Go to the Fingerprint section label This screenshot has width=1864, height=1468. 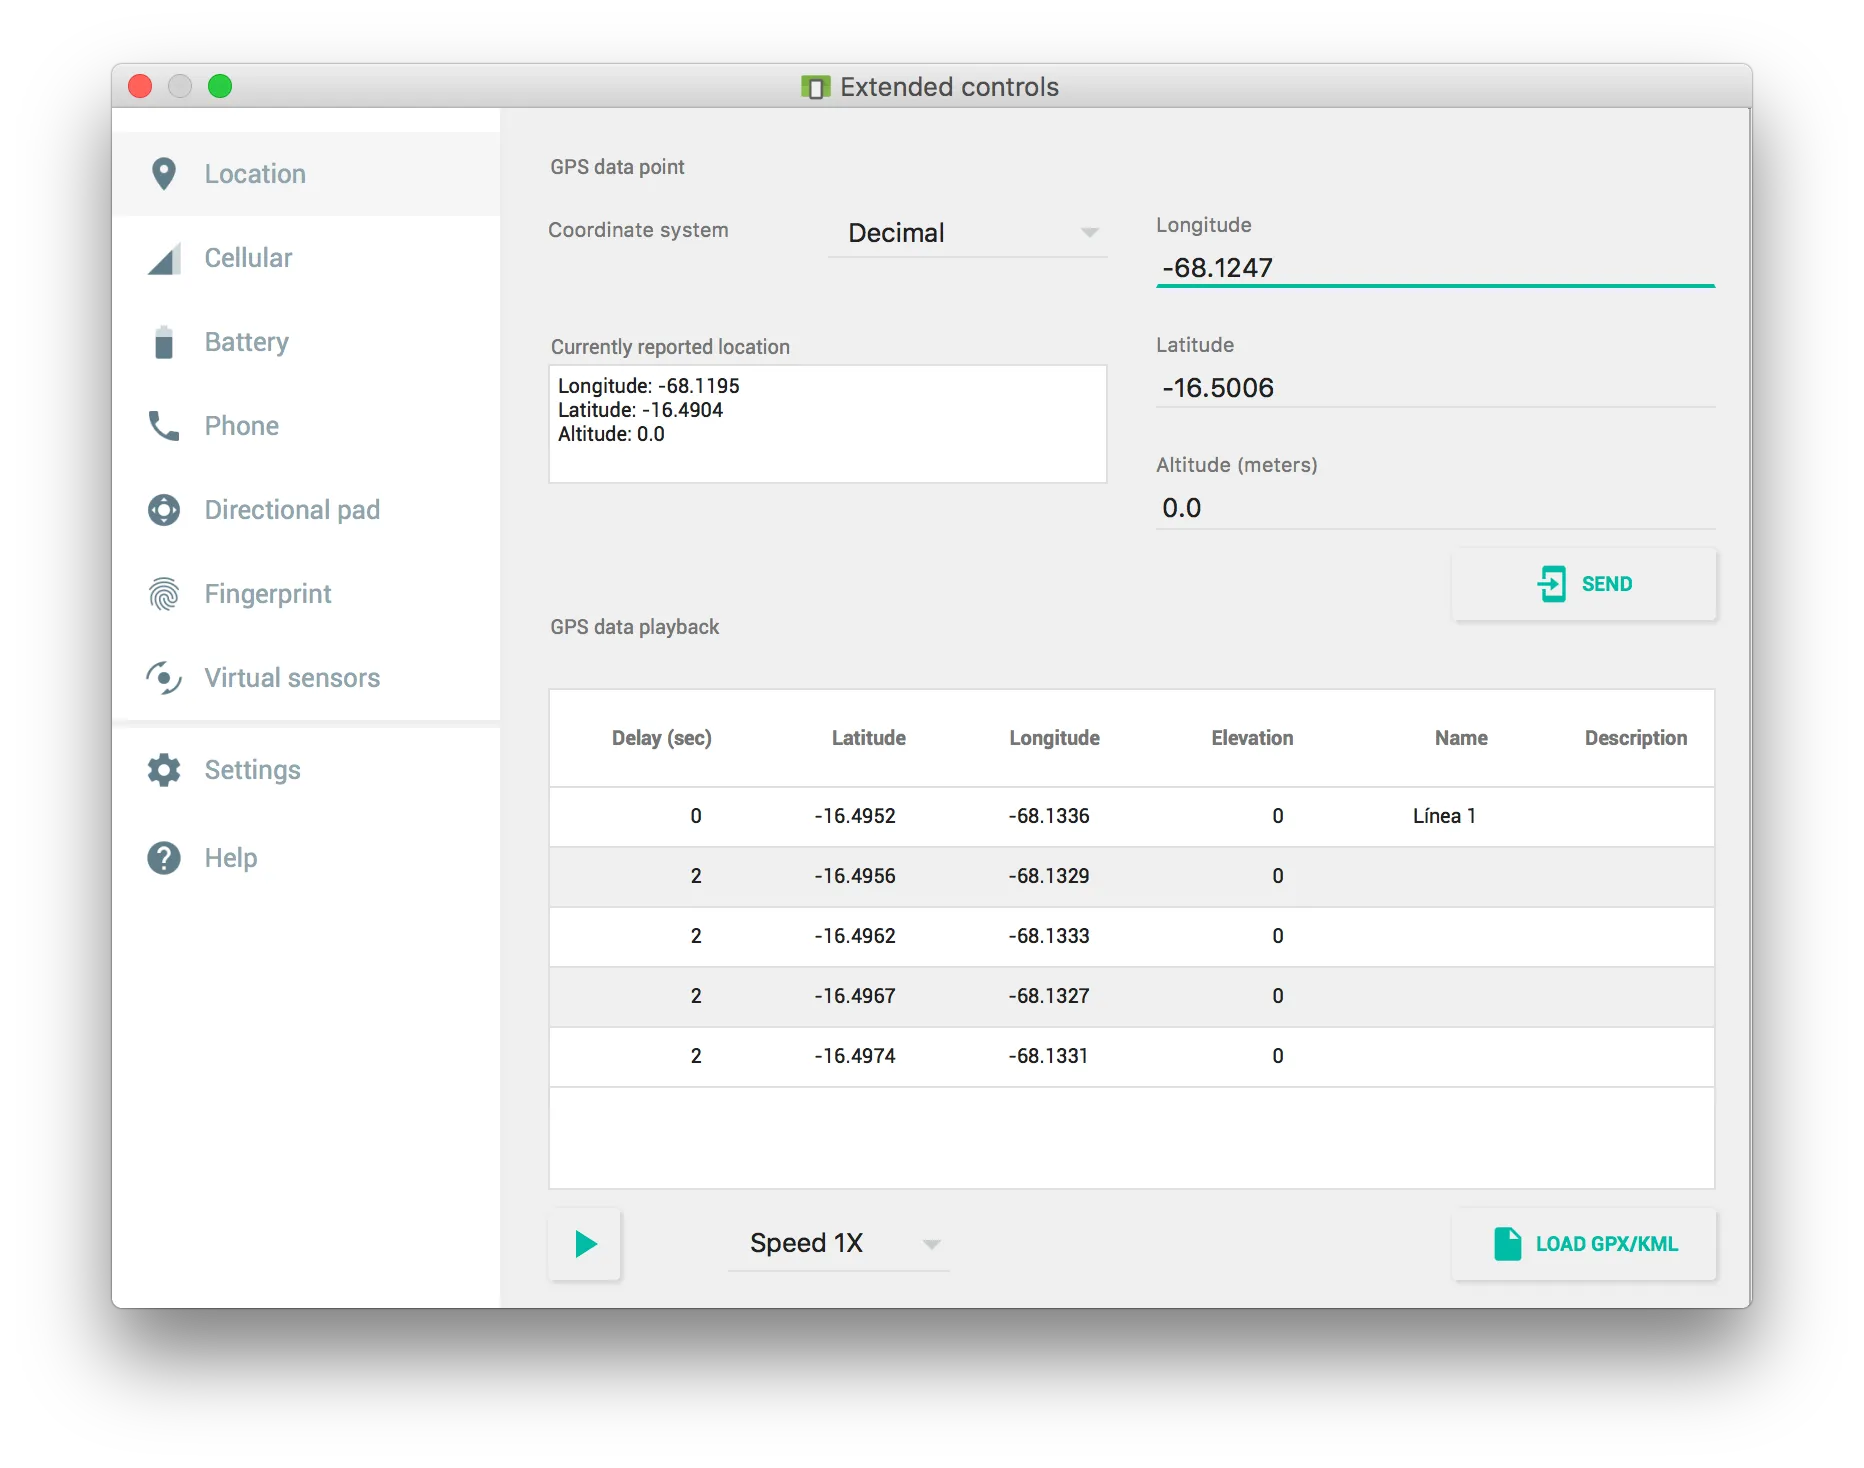[268, 594]
